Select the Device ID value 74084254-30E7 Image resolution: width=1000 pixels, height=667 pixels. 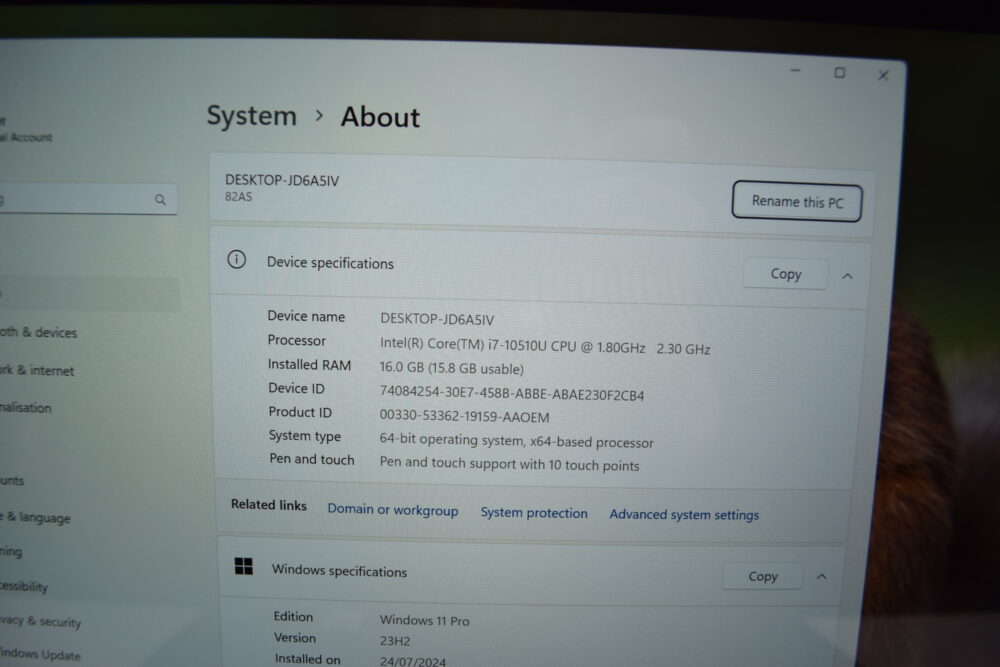point(511,393)
